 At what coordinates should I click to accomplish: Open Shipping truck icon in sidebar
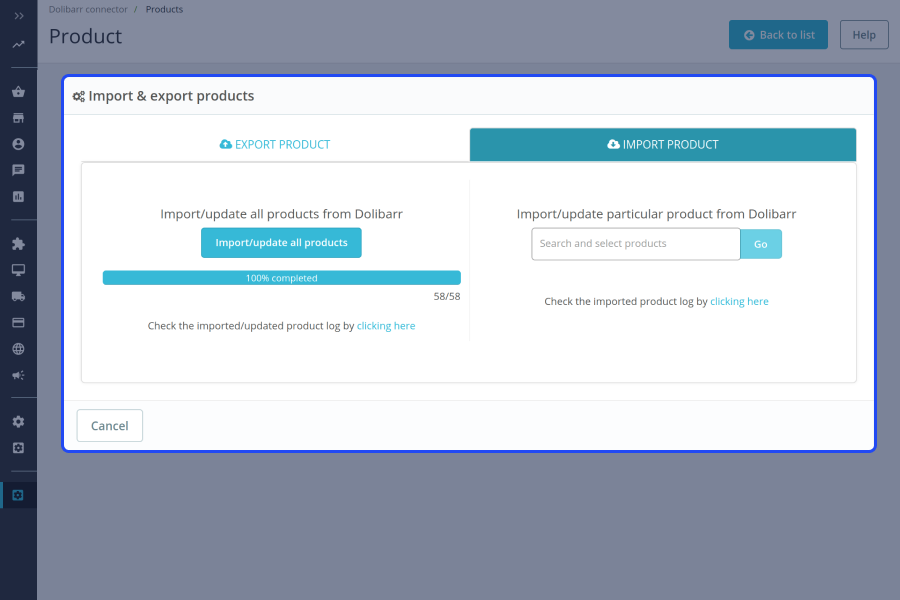click(x=18, y=296)
